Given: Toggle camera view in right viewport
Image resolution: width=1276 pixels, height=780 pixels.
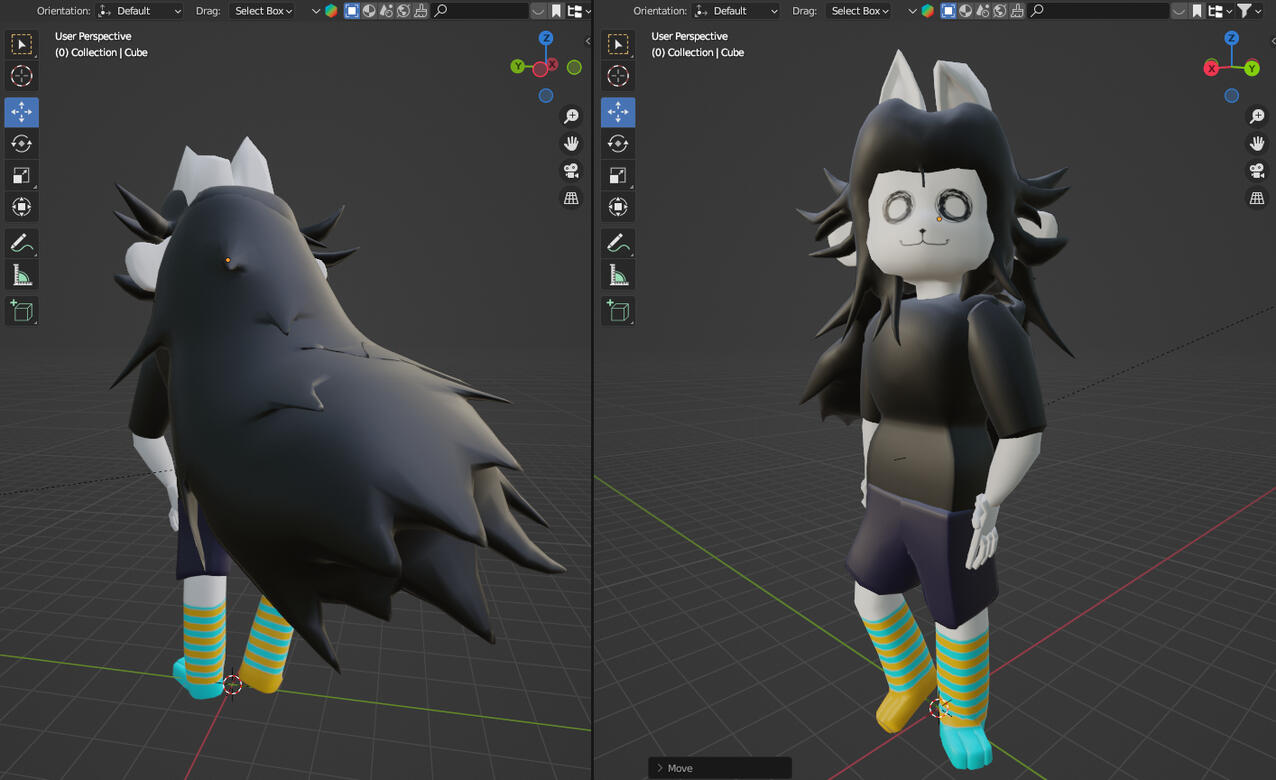Looking at the screenshot, I should pyautogui.click(x=1257, y=171).
